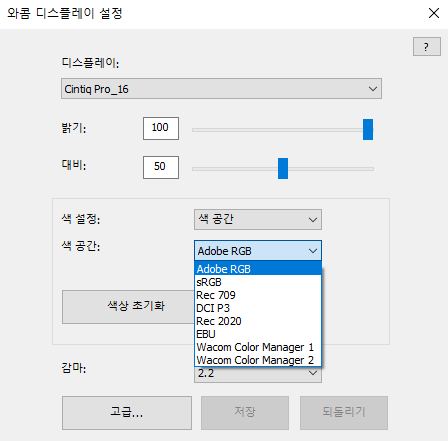Screen dimensions: 448x441
Task: Click the brightness slider handle
Action: click(368, 129)
